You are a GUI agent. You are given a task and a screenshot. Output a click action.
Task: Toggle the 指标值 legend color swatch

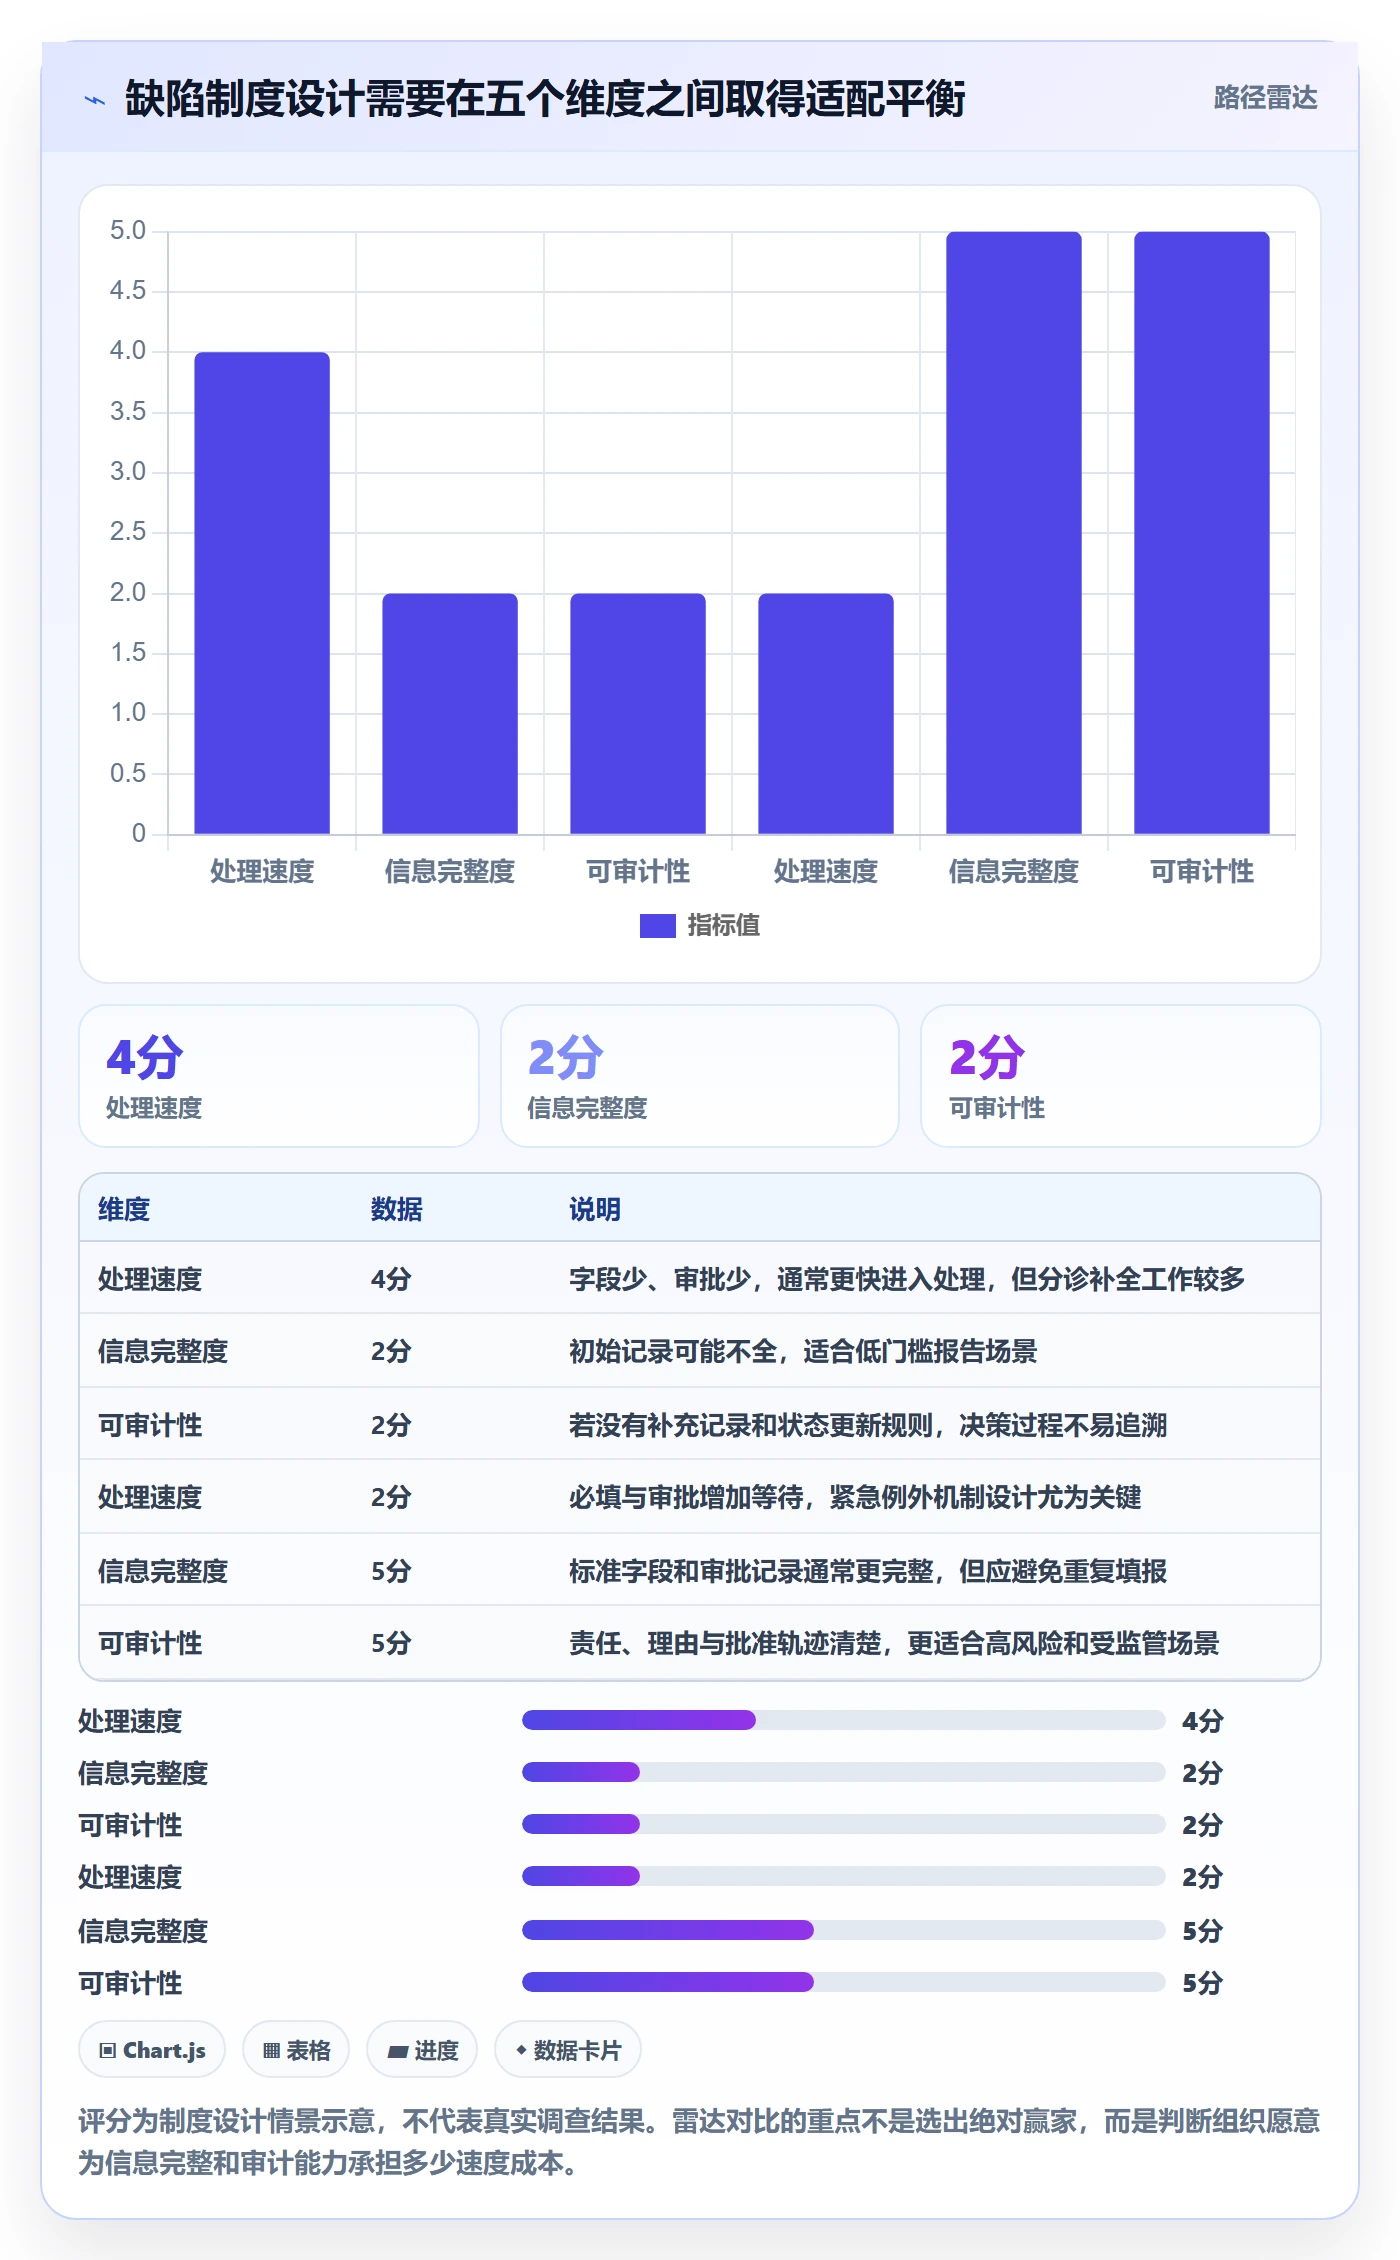point(657,926)
